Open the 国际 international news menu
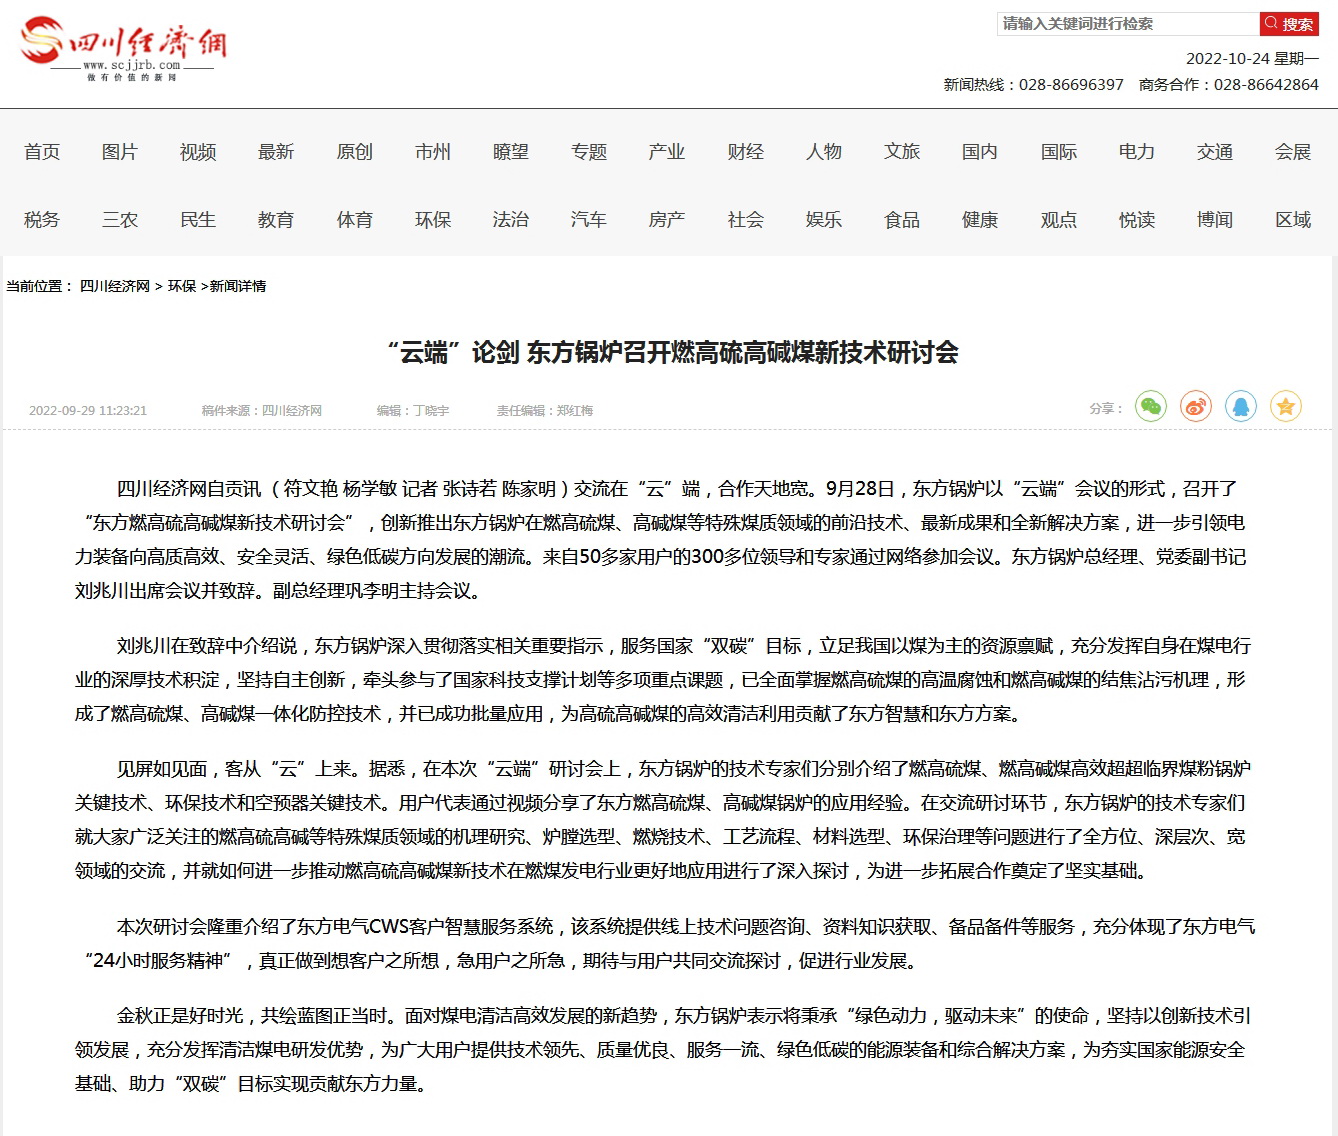Screen dimensions: 1338x1136 (x=1059, y=152)
